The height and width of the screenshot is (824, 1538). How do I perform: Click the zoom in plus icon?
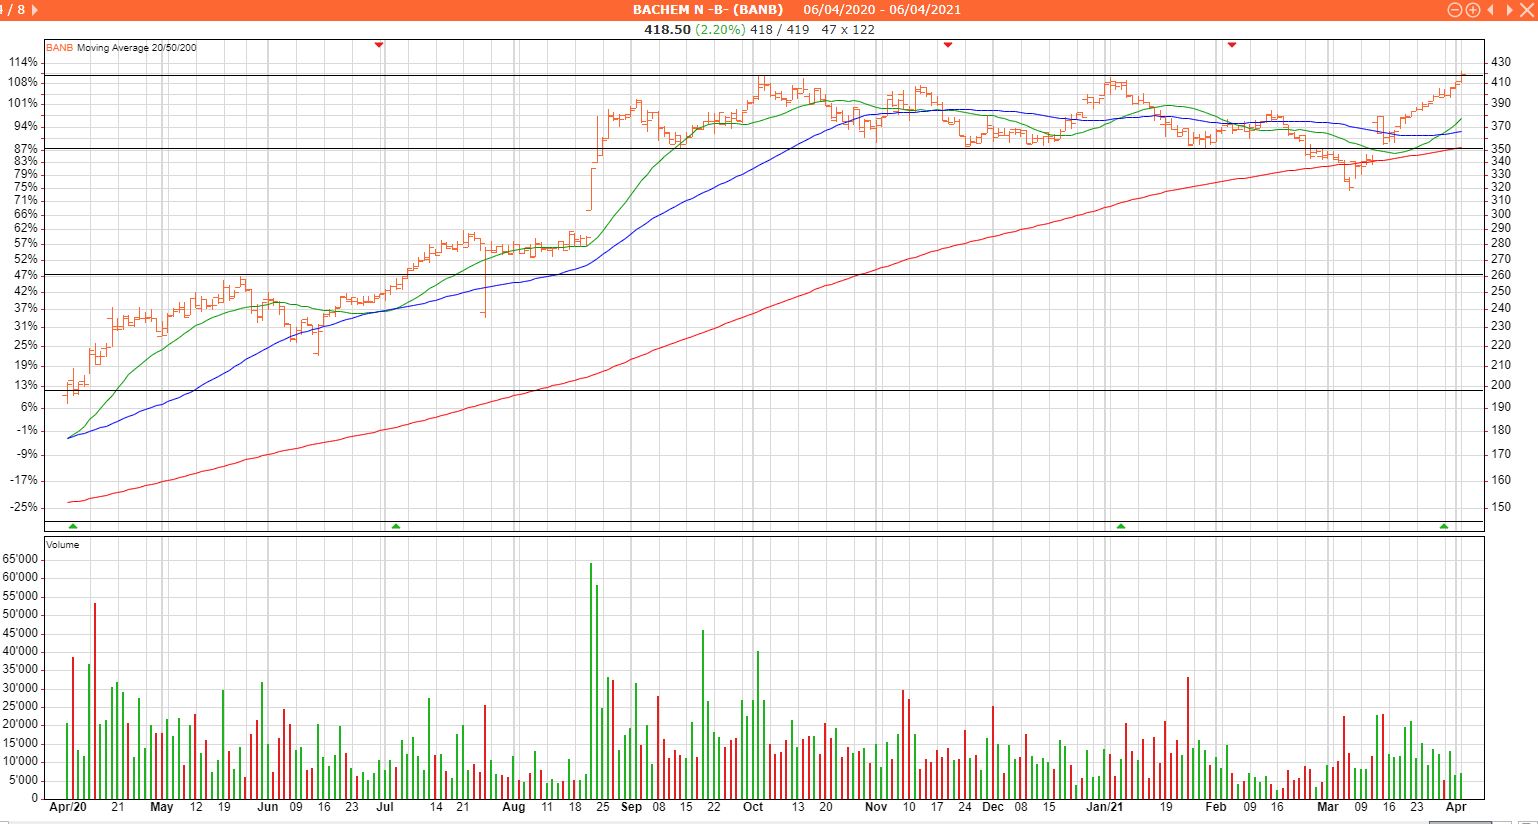pos(1472,10)
